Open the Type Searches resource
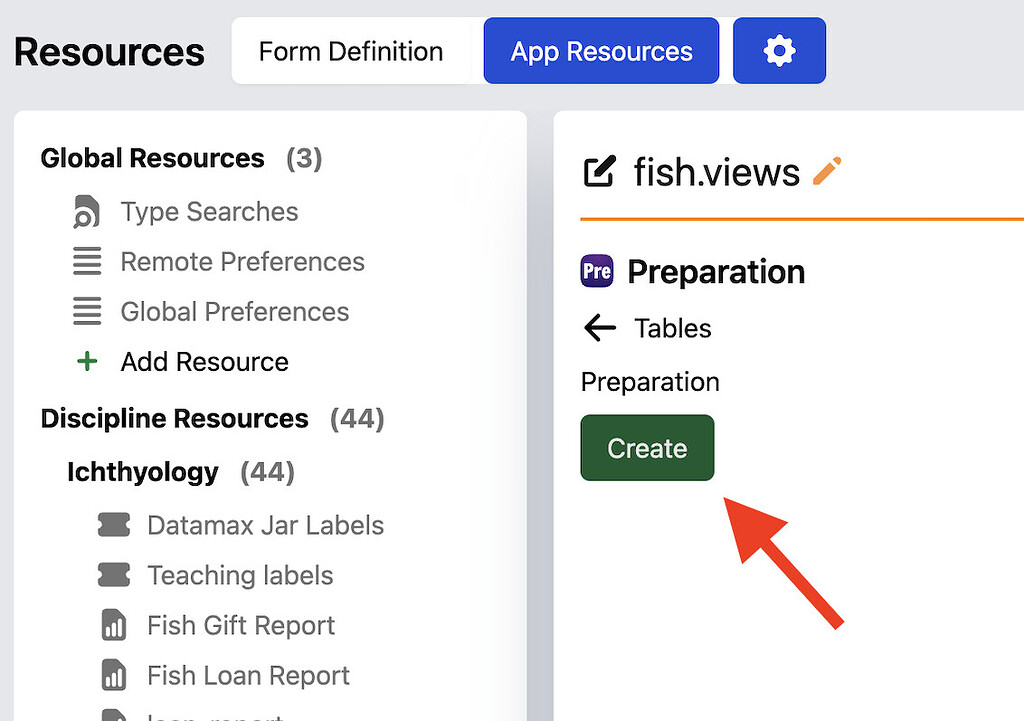Screen dimensions: 1024x721 point(209,212)
